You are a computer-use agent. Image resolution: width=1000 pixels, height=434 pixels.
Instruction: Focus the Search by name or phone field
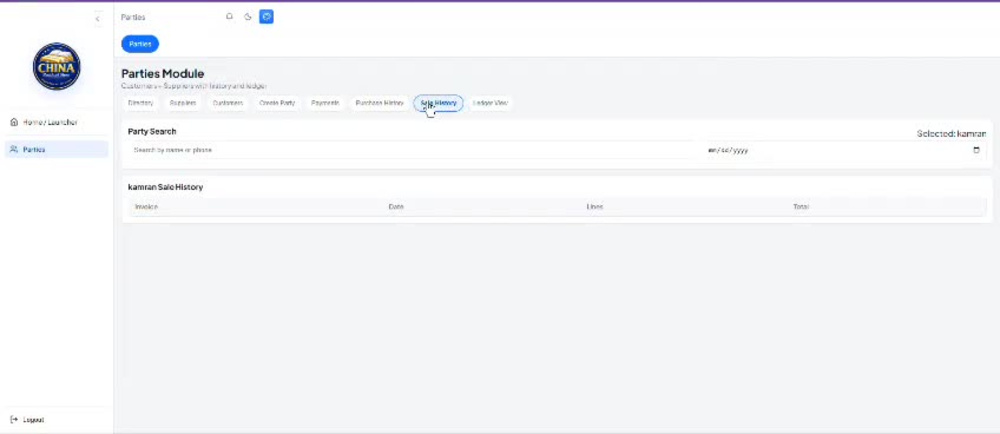415,150
